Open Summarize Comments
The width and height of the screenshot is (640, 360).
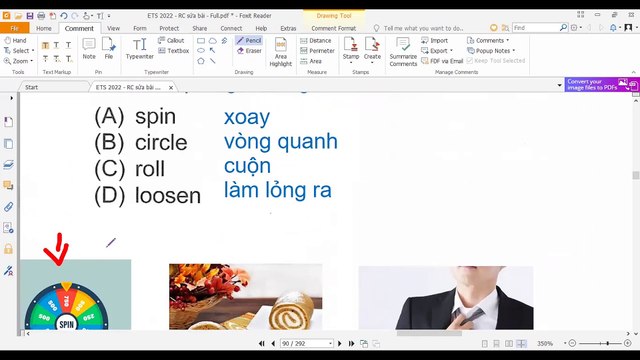pyautogui.click(x=403, y=52)
